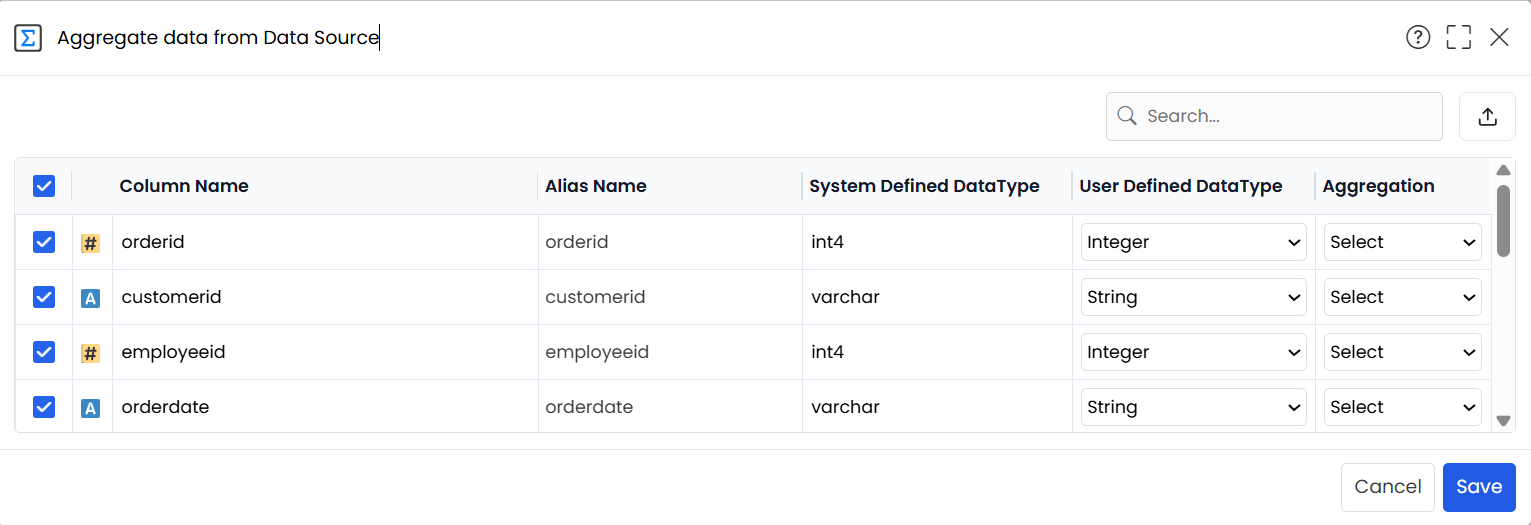The width and height of the screenshot is (1531, 525).
Task: Click the magnifier icon in the search box
Action: click(1127, 116)
